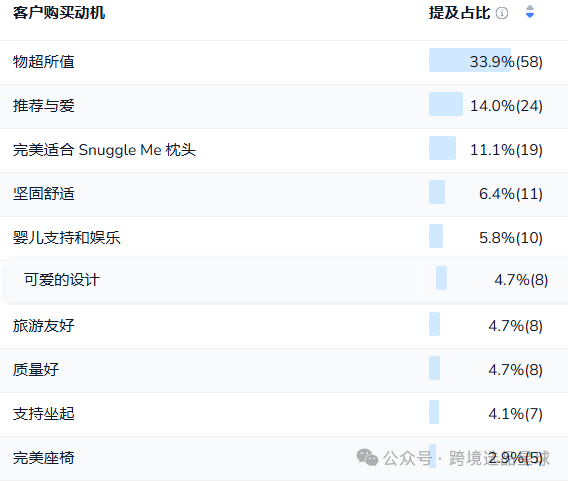The height and width of the screenshot is (481, 568).
Task: Sort by the 提及占比 sort arrows
Action: (x=530, y=12)
